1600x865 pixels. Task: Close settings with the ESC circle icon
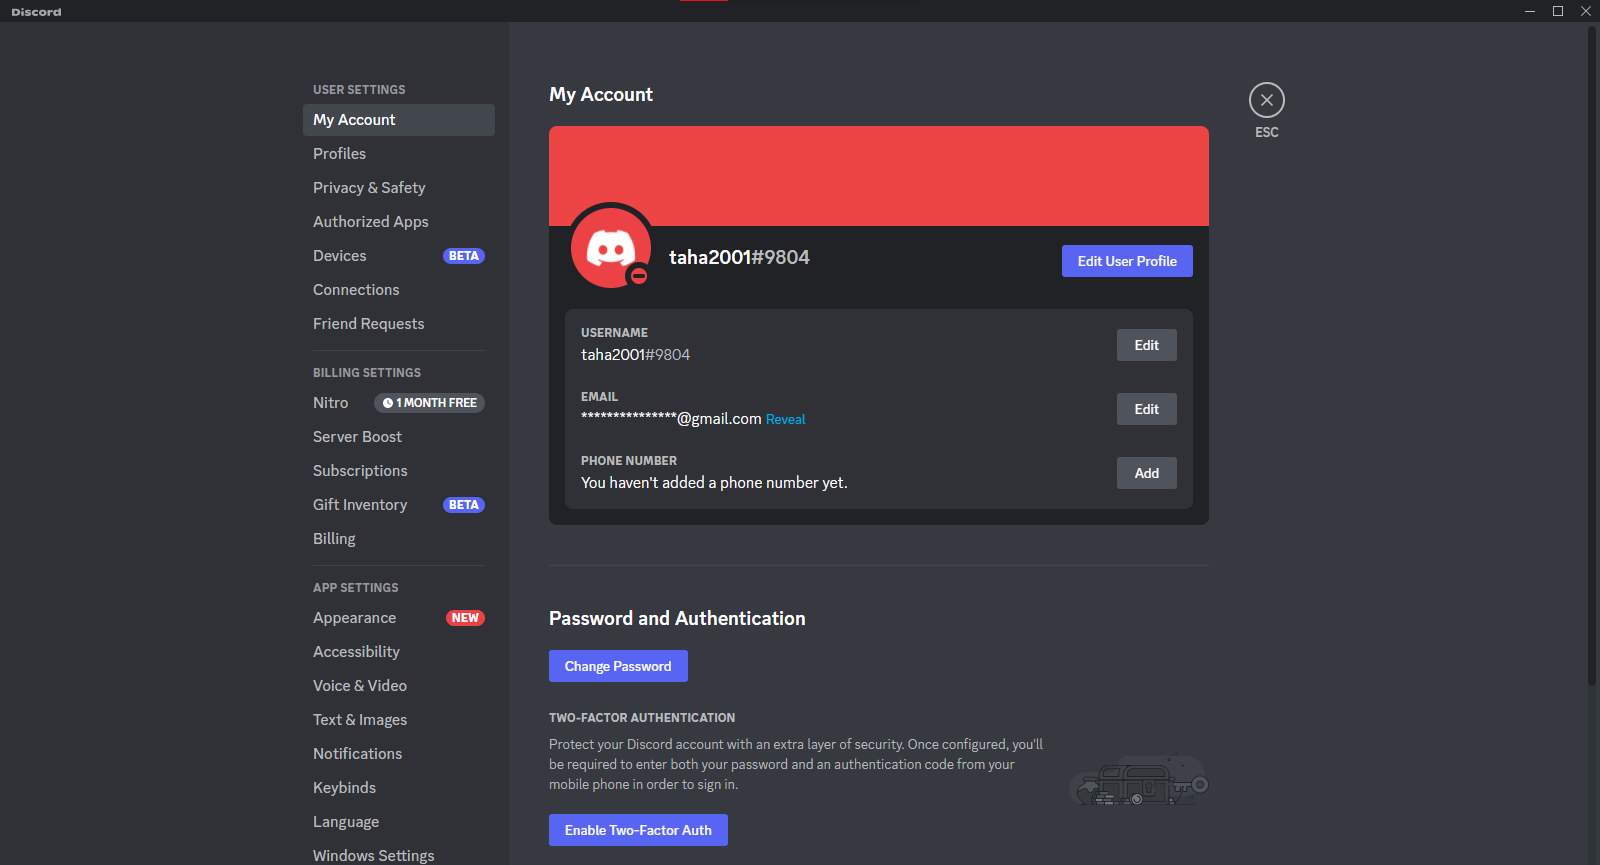[1267, 100]
